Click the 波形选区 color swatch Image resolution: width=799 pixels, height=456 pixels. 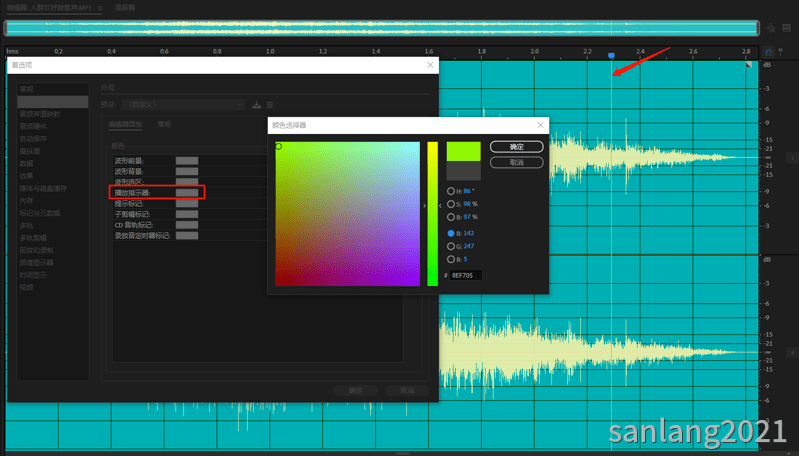tap(187, 182)
